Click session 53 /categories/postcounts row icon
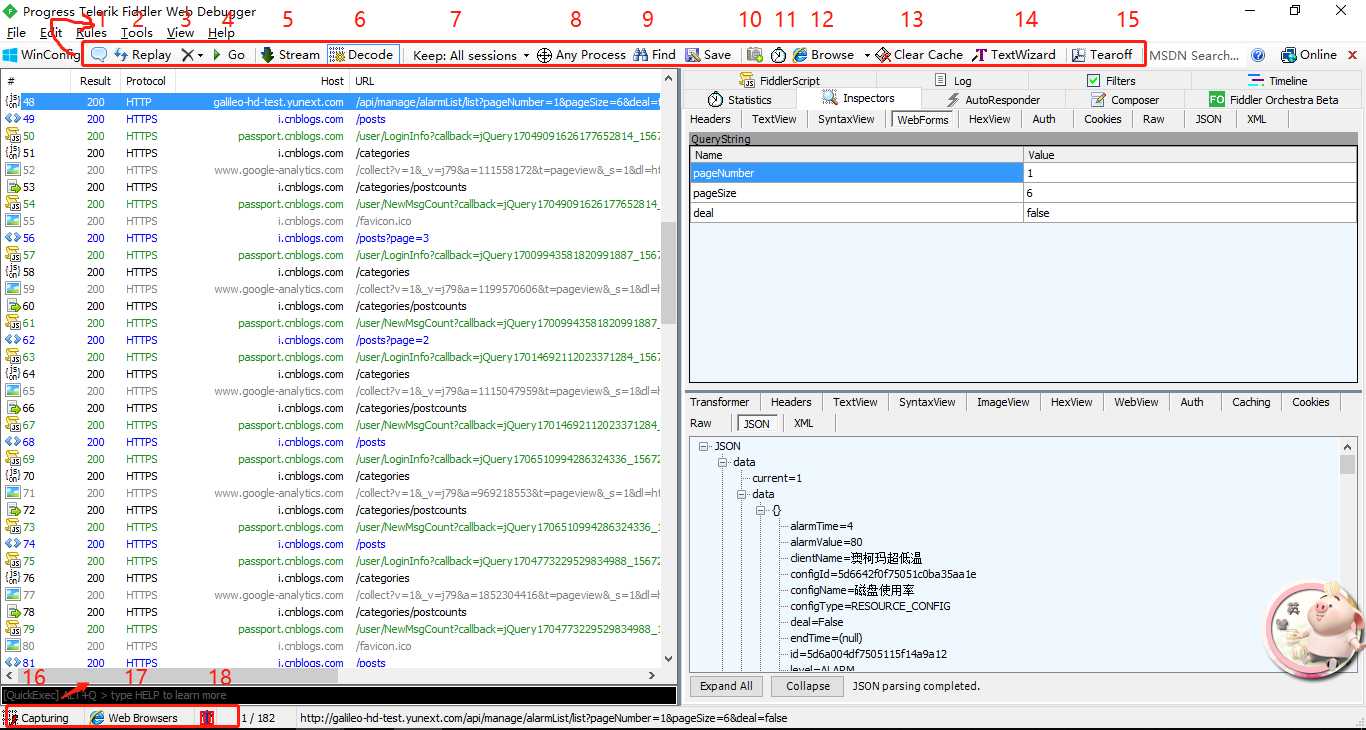The height and width of the screenshot is (730, 1366). [13, 187]
